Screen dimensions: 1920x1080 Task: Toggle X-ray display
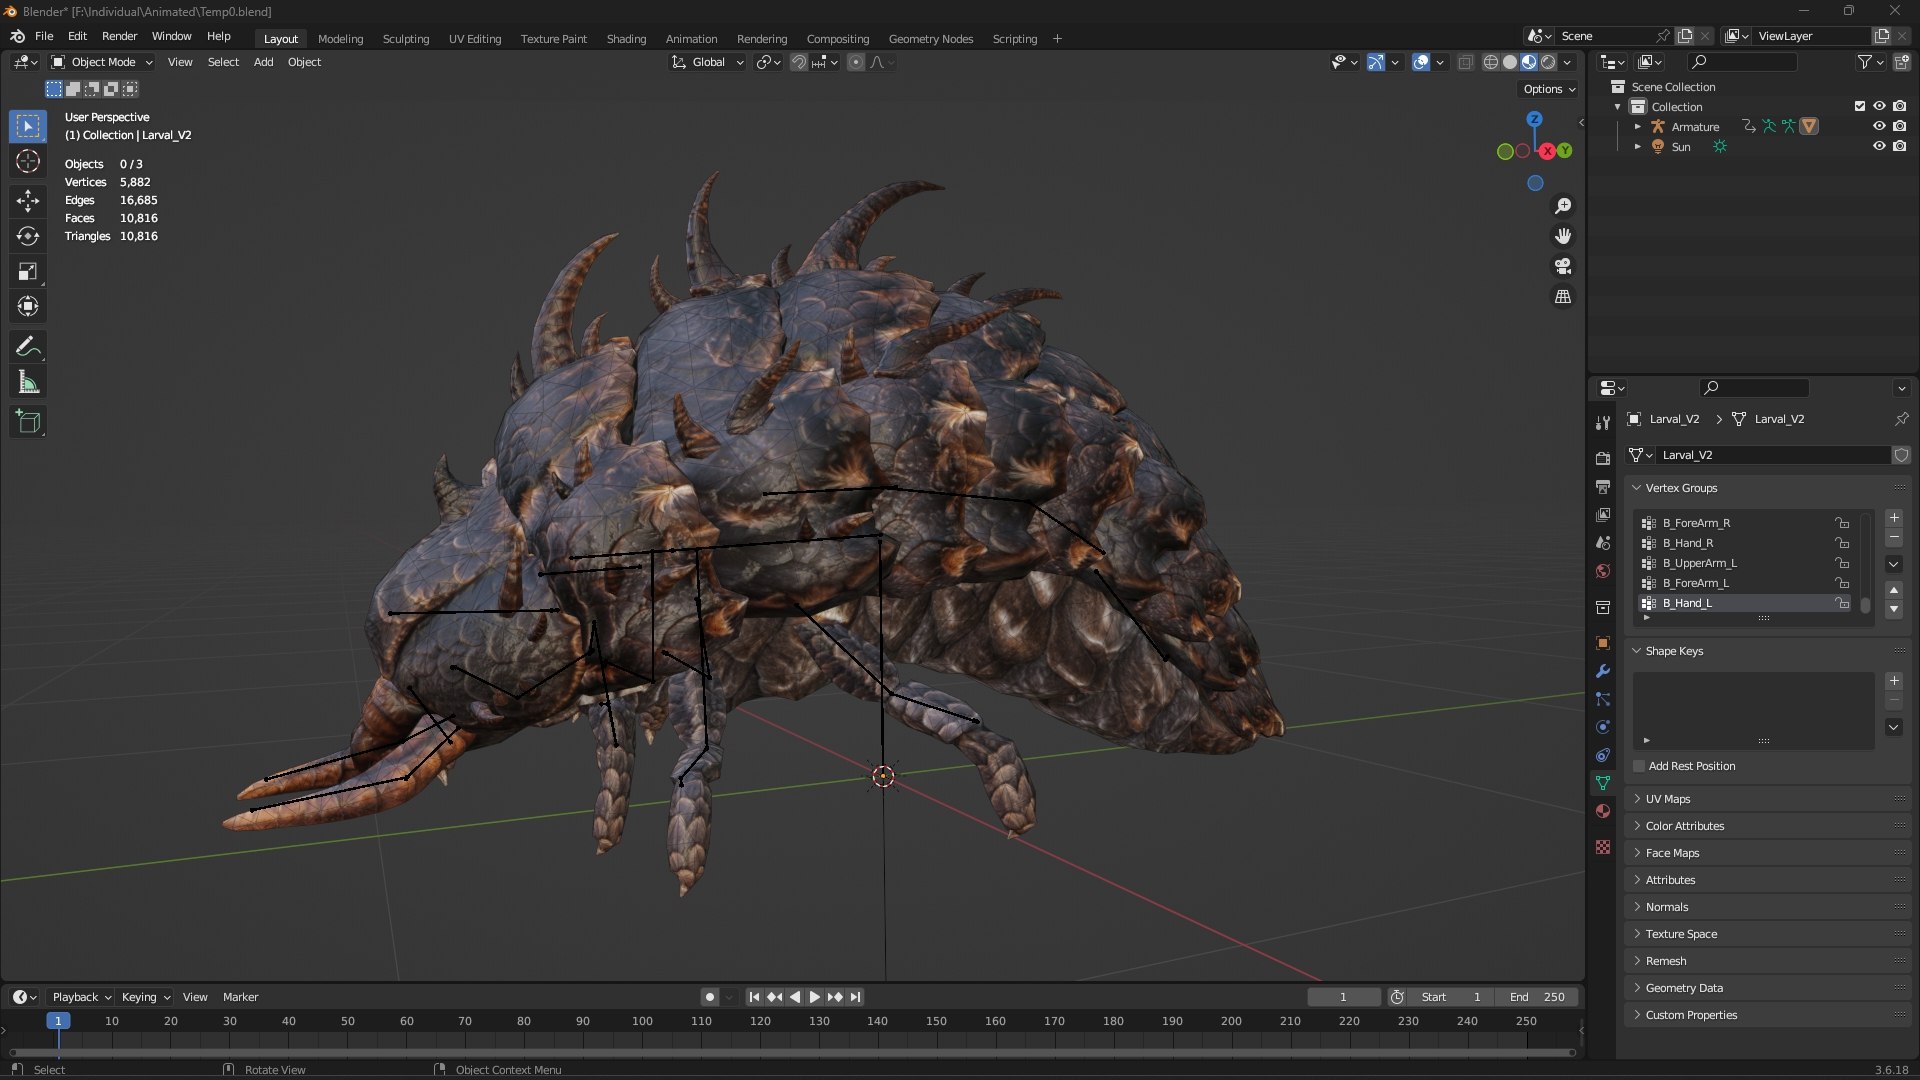pos(1465,62)
